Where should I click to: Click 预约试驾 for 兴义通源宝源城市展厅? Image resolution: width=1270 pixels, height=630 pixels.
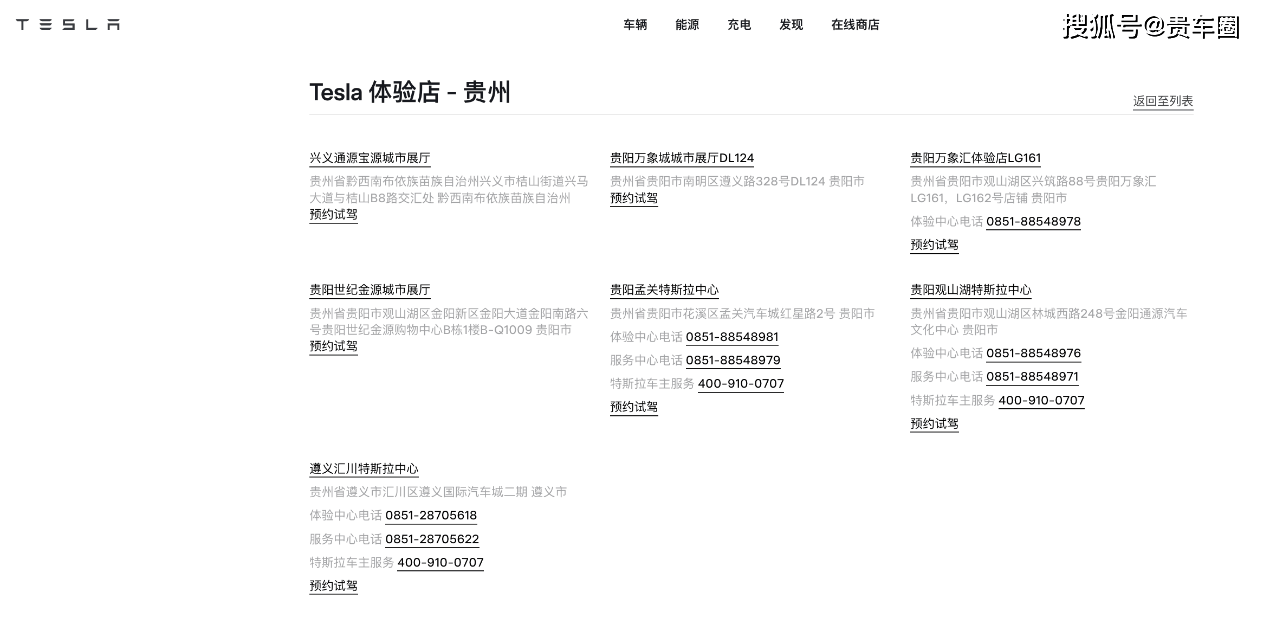tap(333, 215)
